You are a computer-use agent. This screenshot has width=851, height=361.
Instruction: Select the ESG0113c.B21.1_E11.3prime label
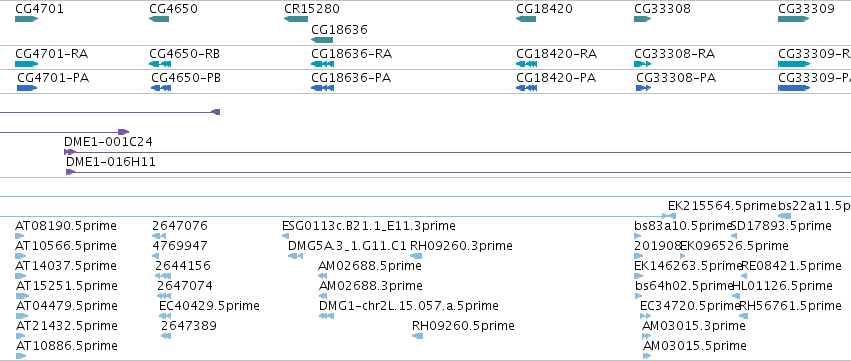coord(369,226)
